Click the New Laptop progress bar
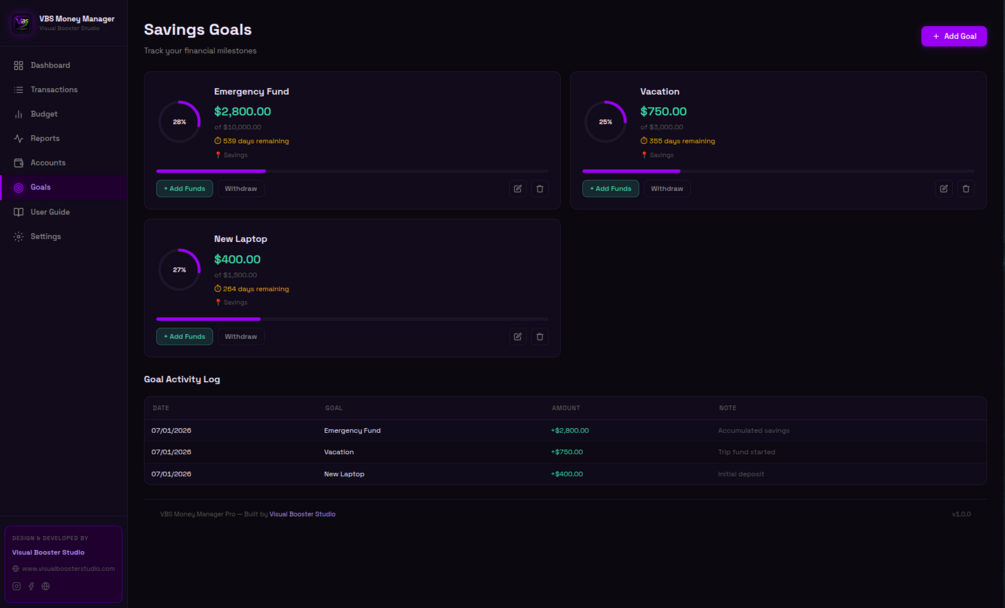This screenshot has width=1005, height=608. pyautogui.click(x=353, y=318)
